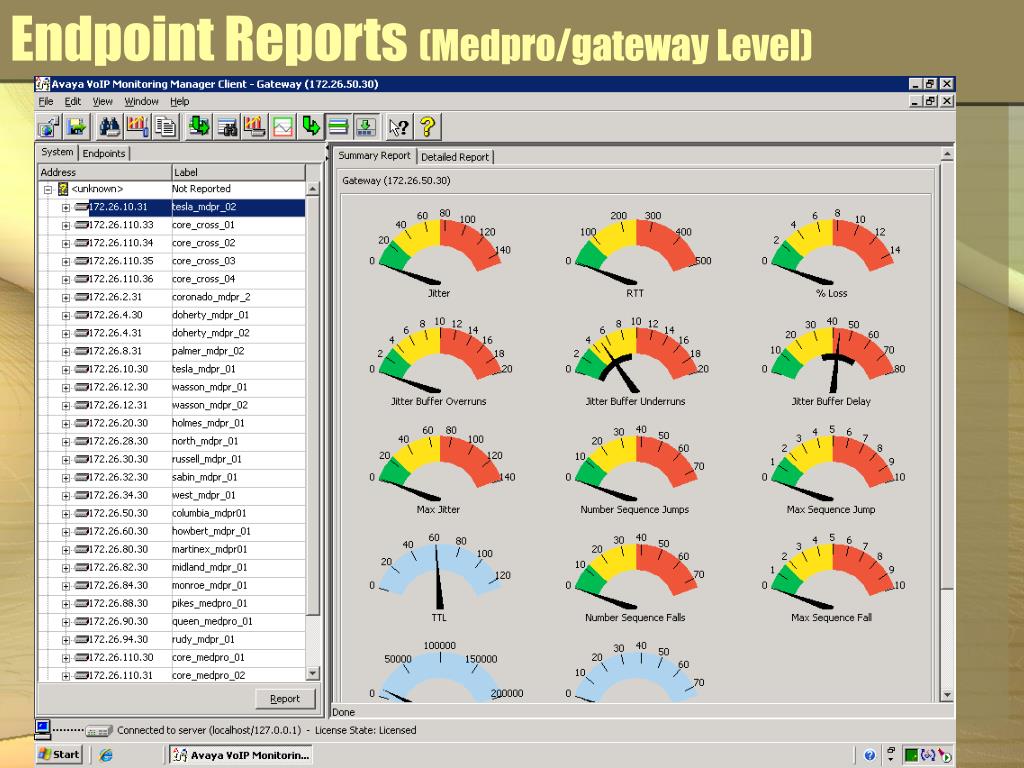Select the Summary Report tab

click(374, 155)
